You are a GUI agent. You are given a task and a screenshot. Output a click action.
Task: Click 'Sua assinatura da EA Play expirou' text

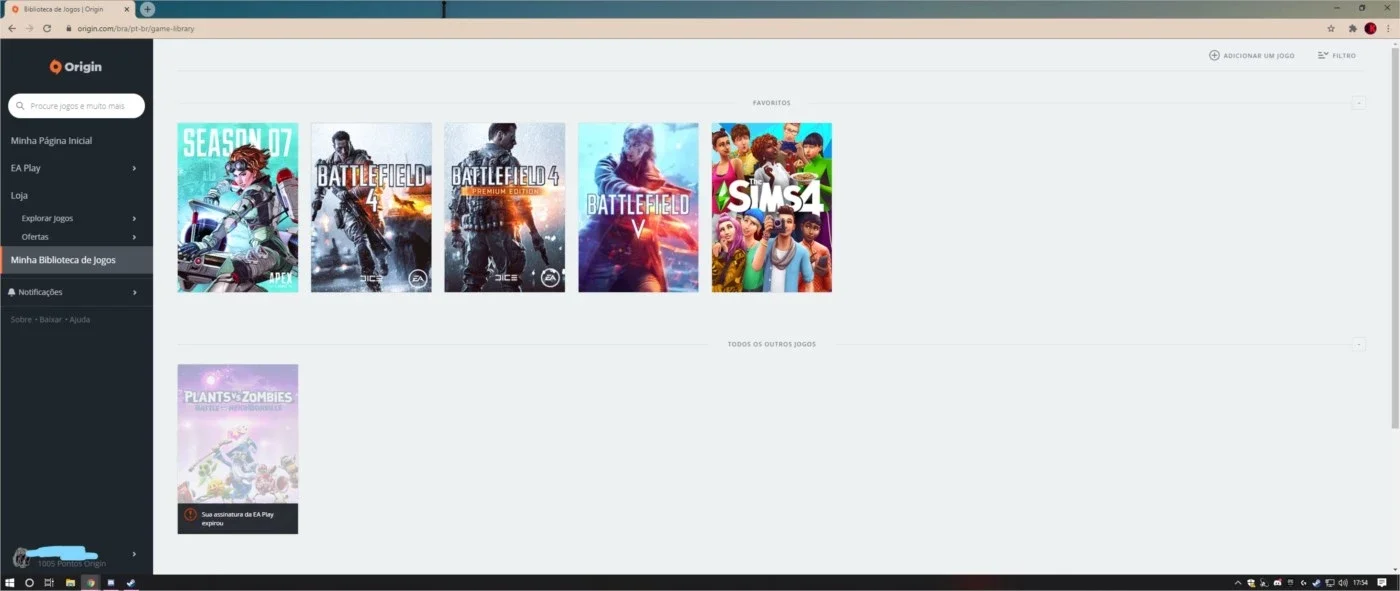(237, 518)
